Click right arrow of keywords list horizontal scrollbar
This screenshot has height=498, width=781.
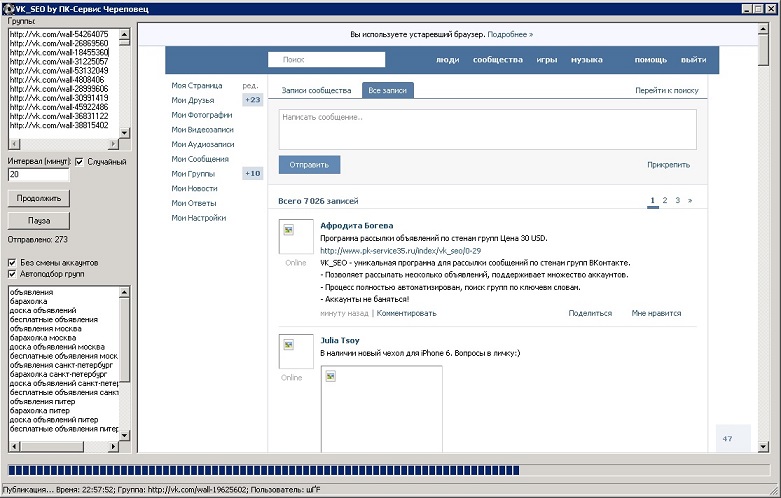114,446
